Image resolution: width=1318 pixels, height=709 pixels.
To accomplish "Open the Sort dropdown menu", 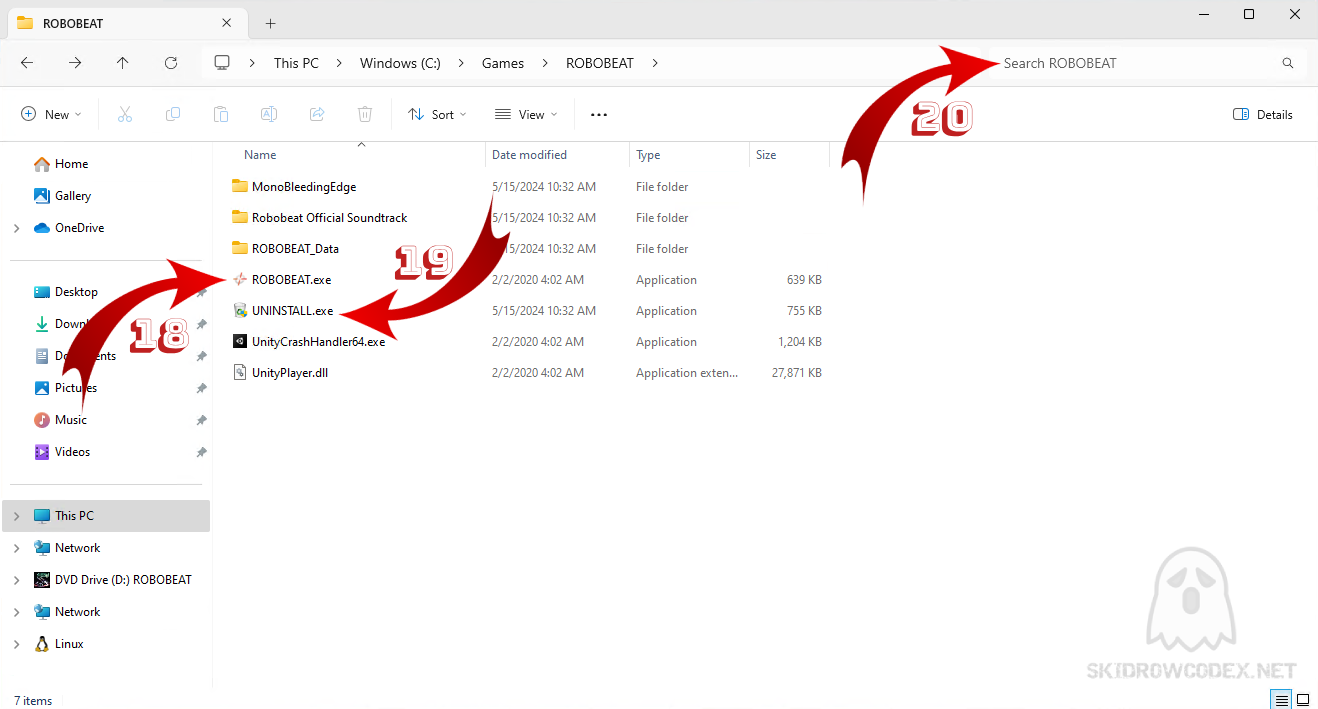I will (437, 115).
